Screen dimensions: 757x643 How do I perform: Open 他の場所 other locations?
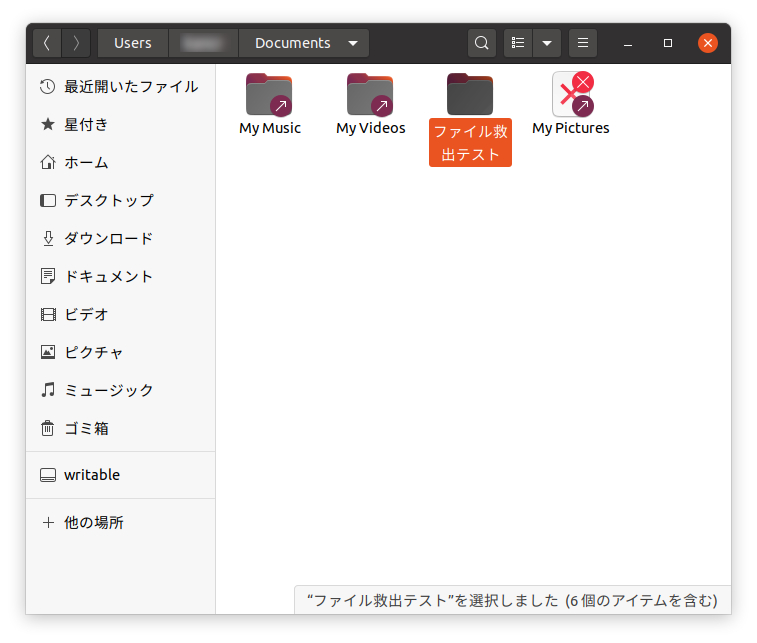point(120,522)
